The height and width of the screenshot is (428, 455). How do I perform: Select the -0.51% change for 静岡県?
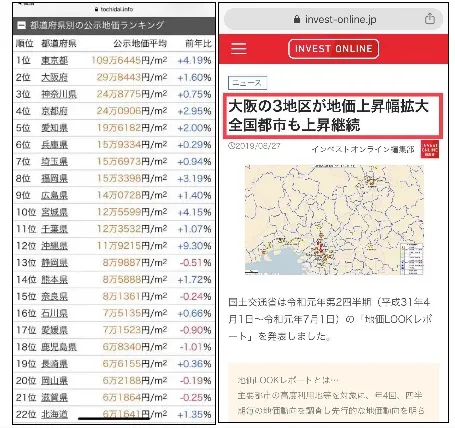point(195,263)
